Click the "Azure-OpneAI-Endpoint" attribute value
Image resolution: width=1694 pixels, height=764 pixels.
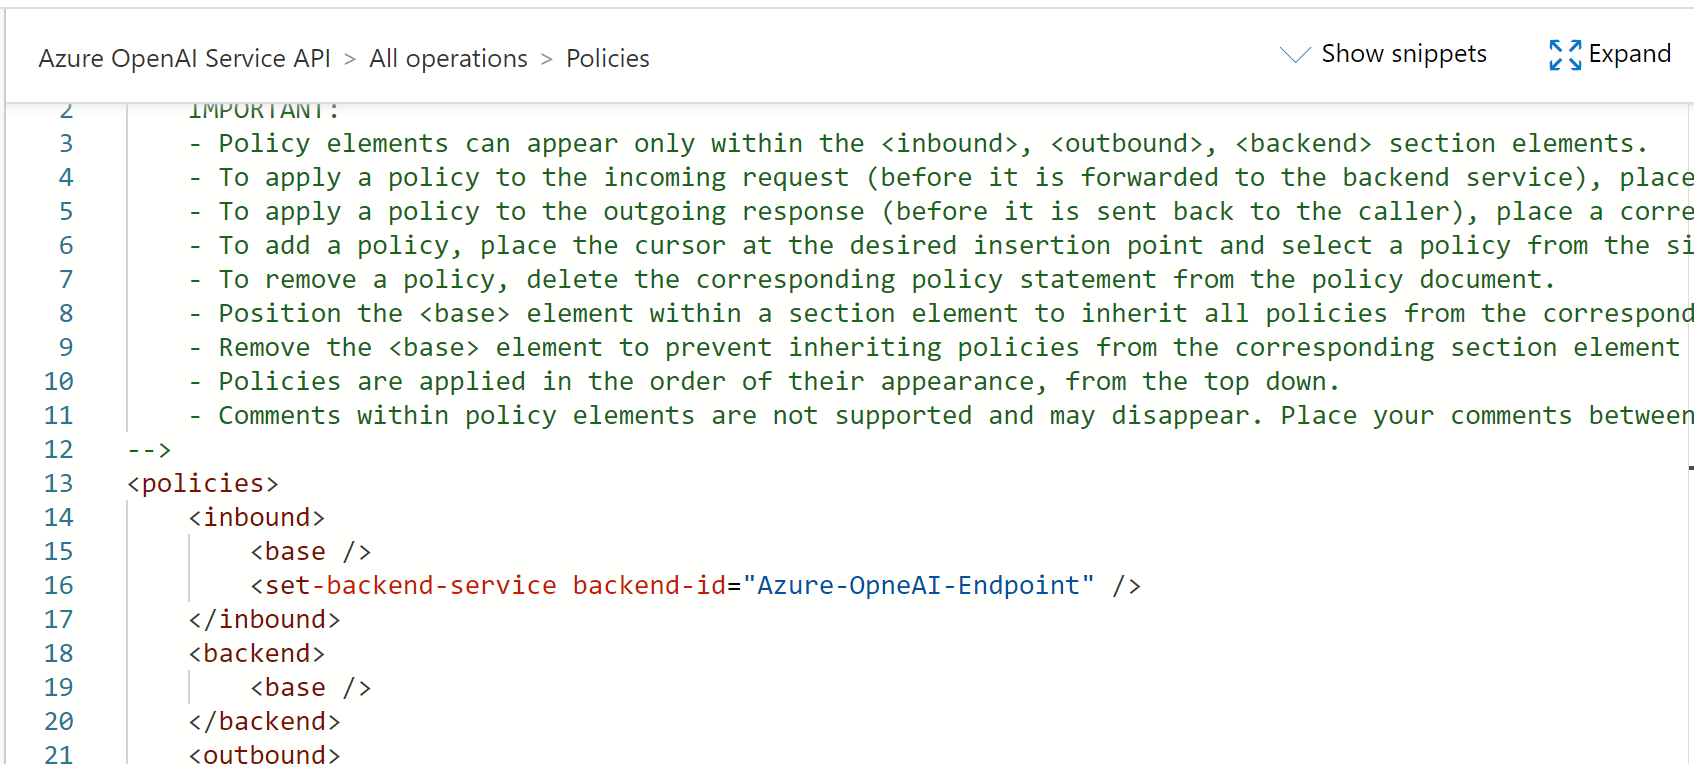pos(919,586)
